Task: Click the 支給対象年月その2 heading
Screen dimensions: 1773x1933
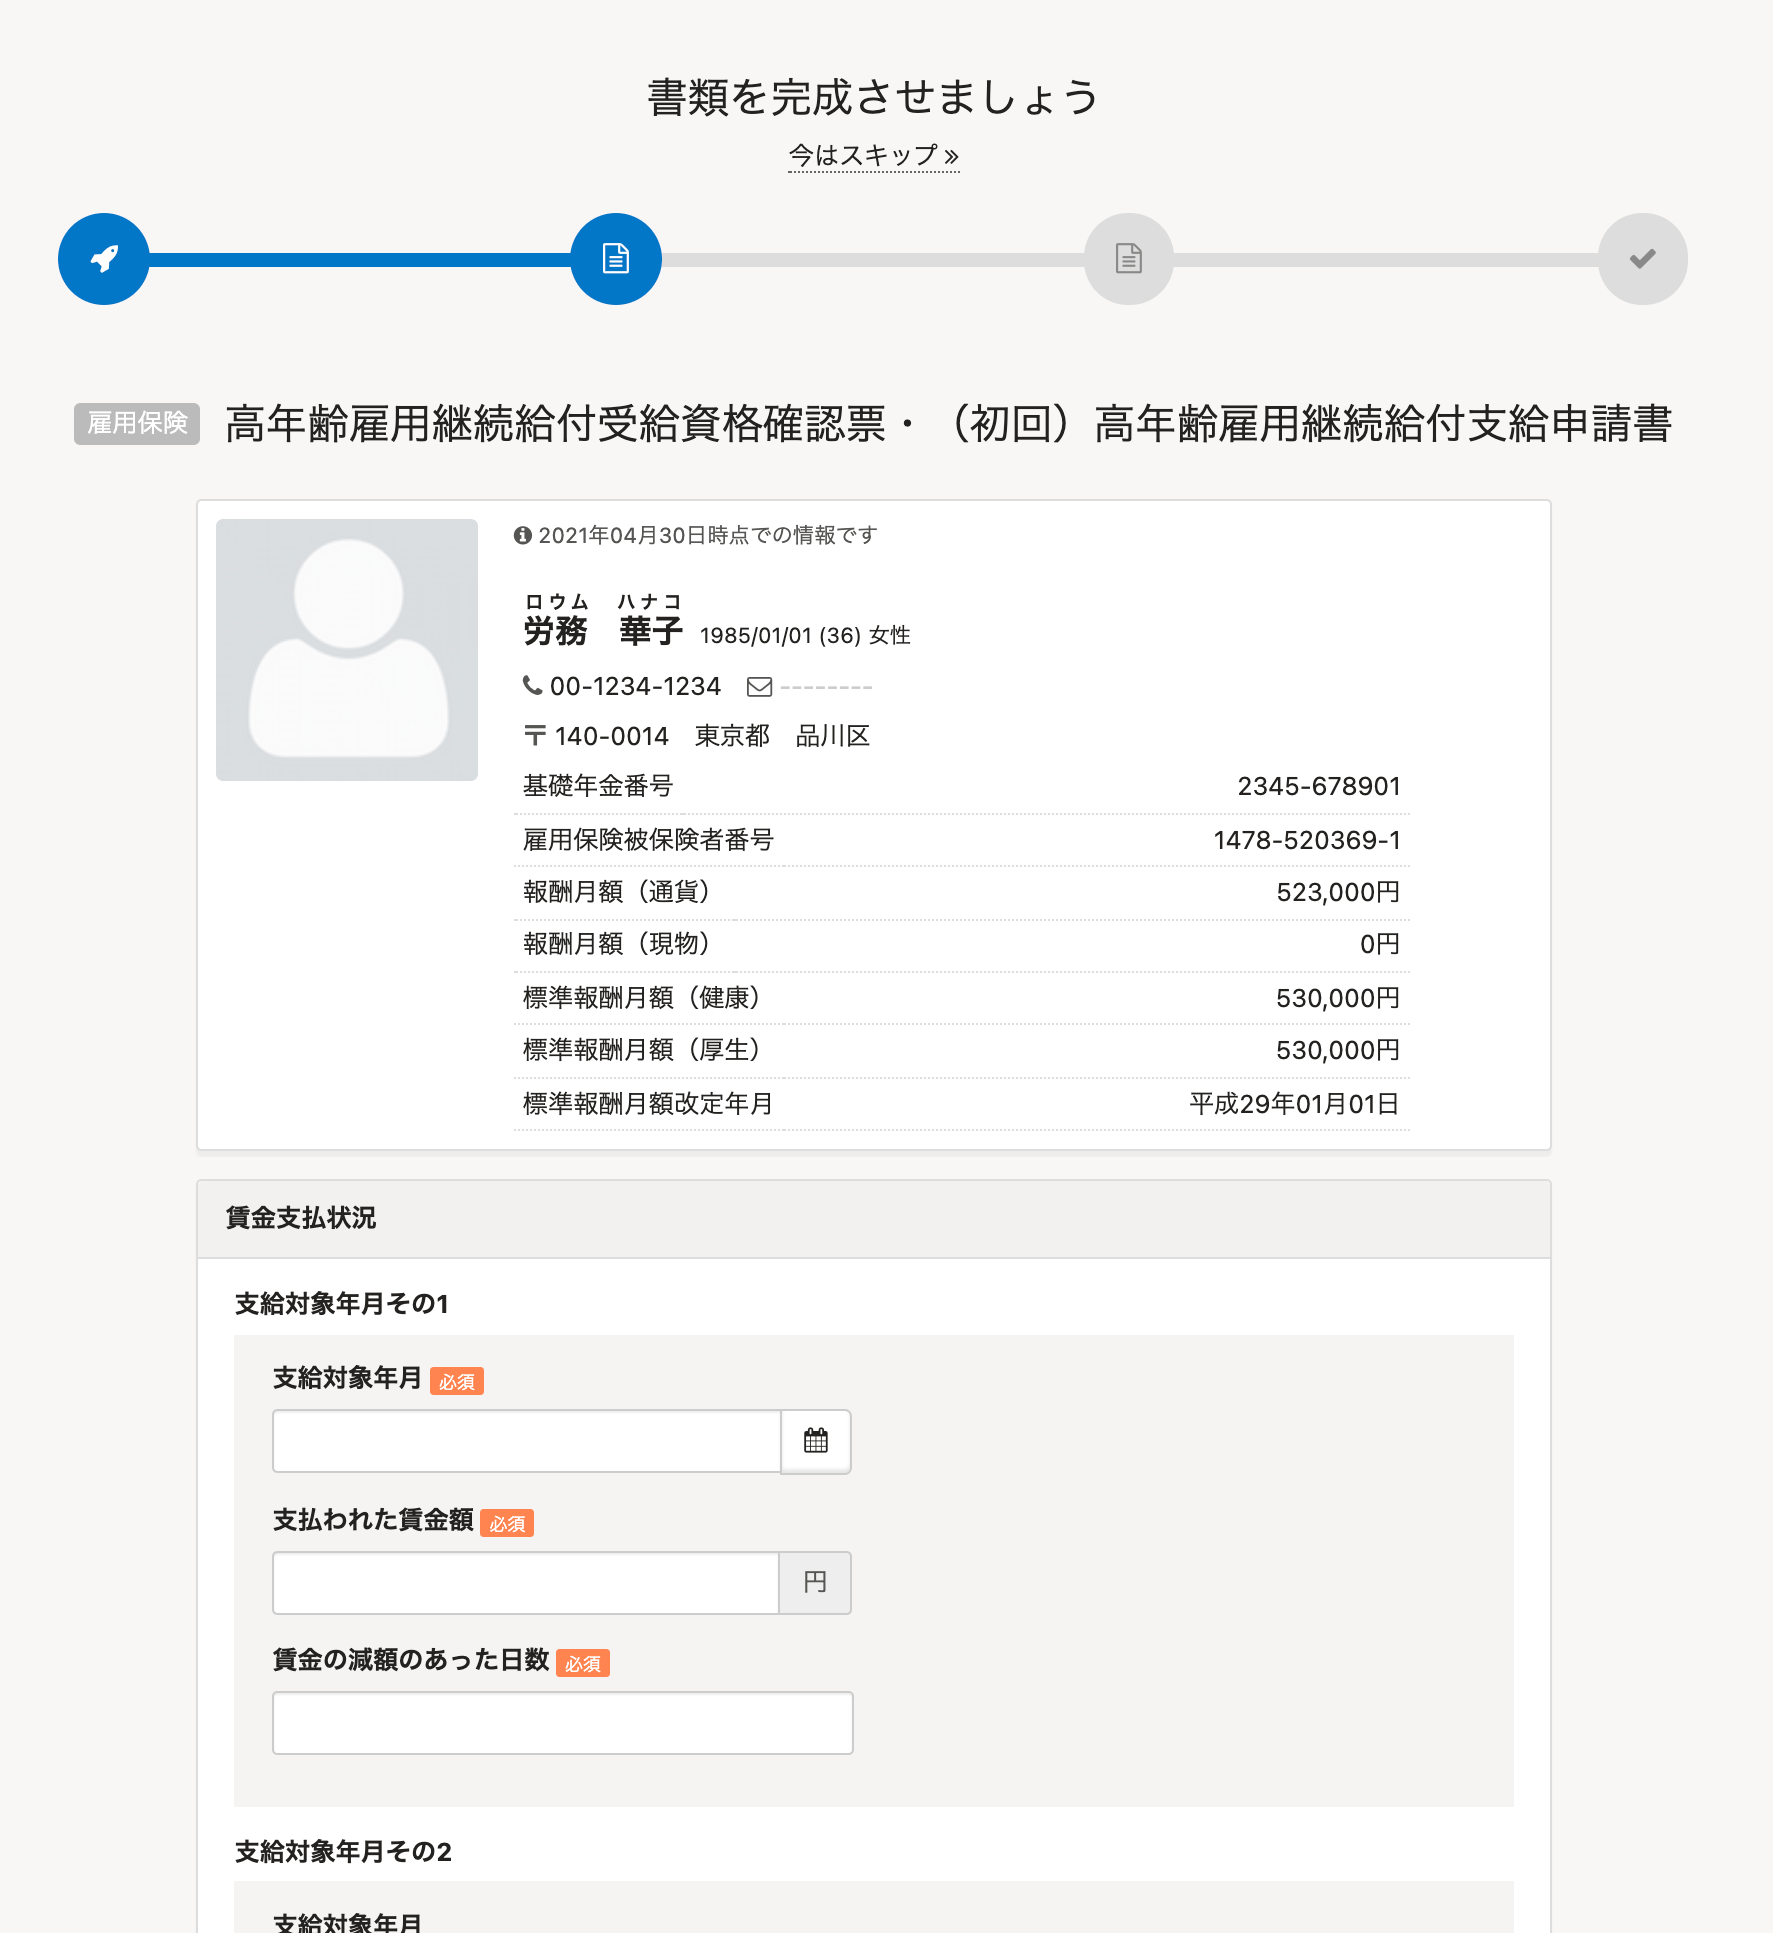Action: tap(343, 1852)
